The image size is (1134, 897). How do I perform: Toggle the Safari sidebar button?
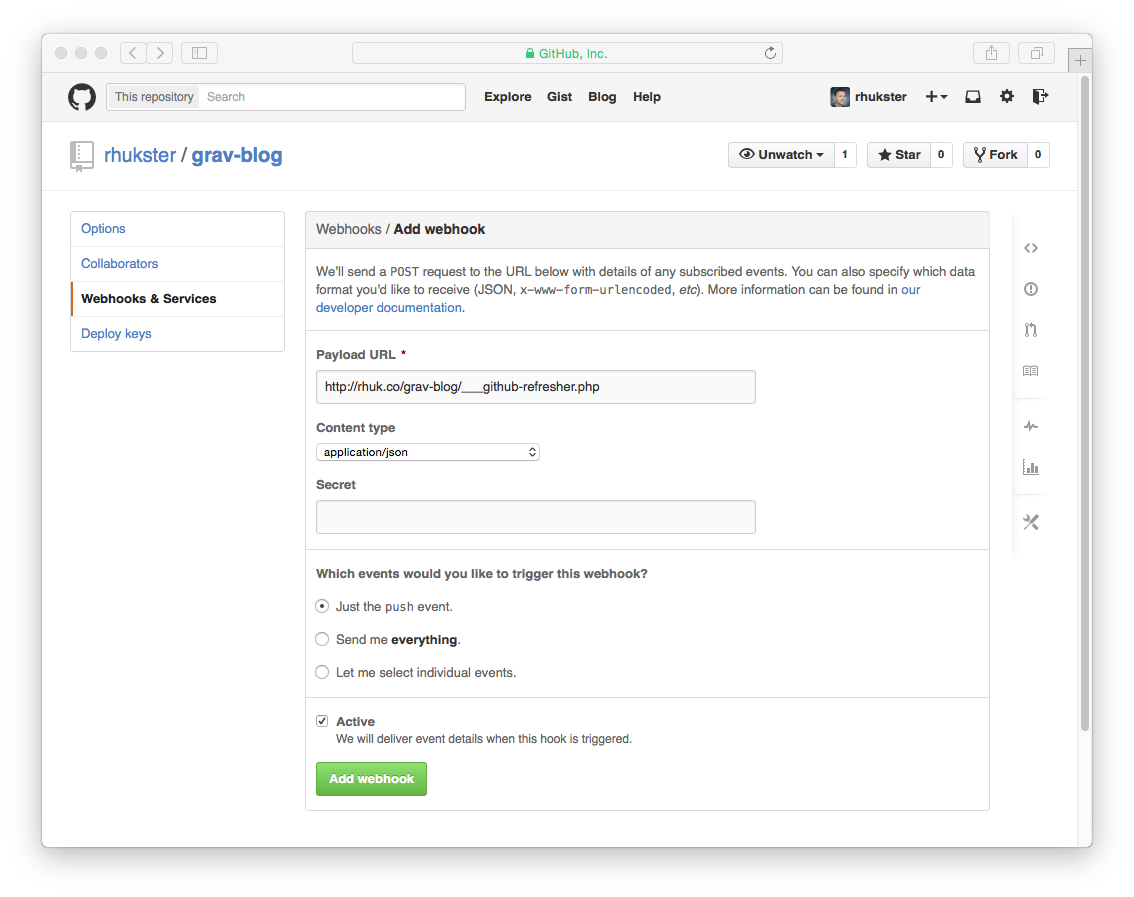200,53
